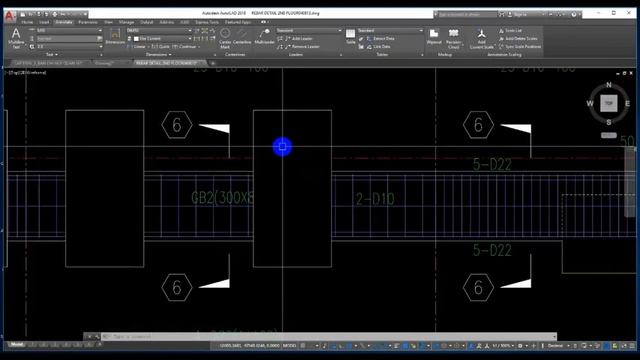Open the Scale List

coord(510,31)
